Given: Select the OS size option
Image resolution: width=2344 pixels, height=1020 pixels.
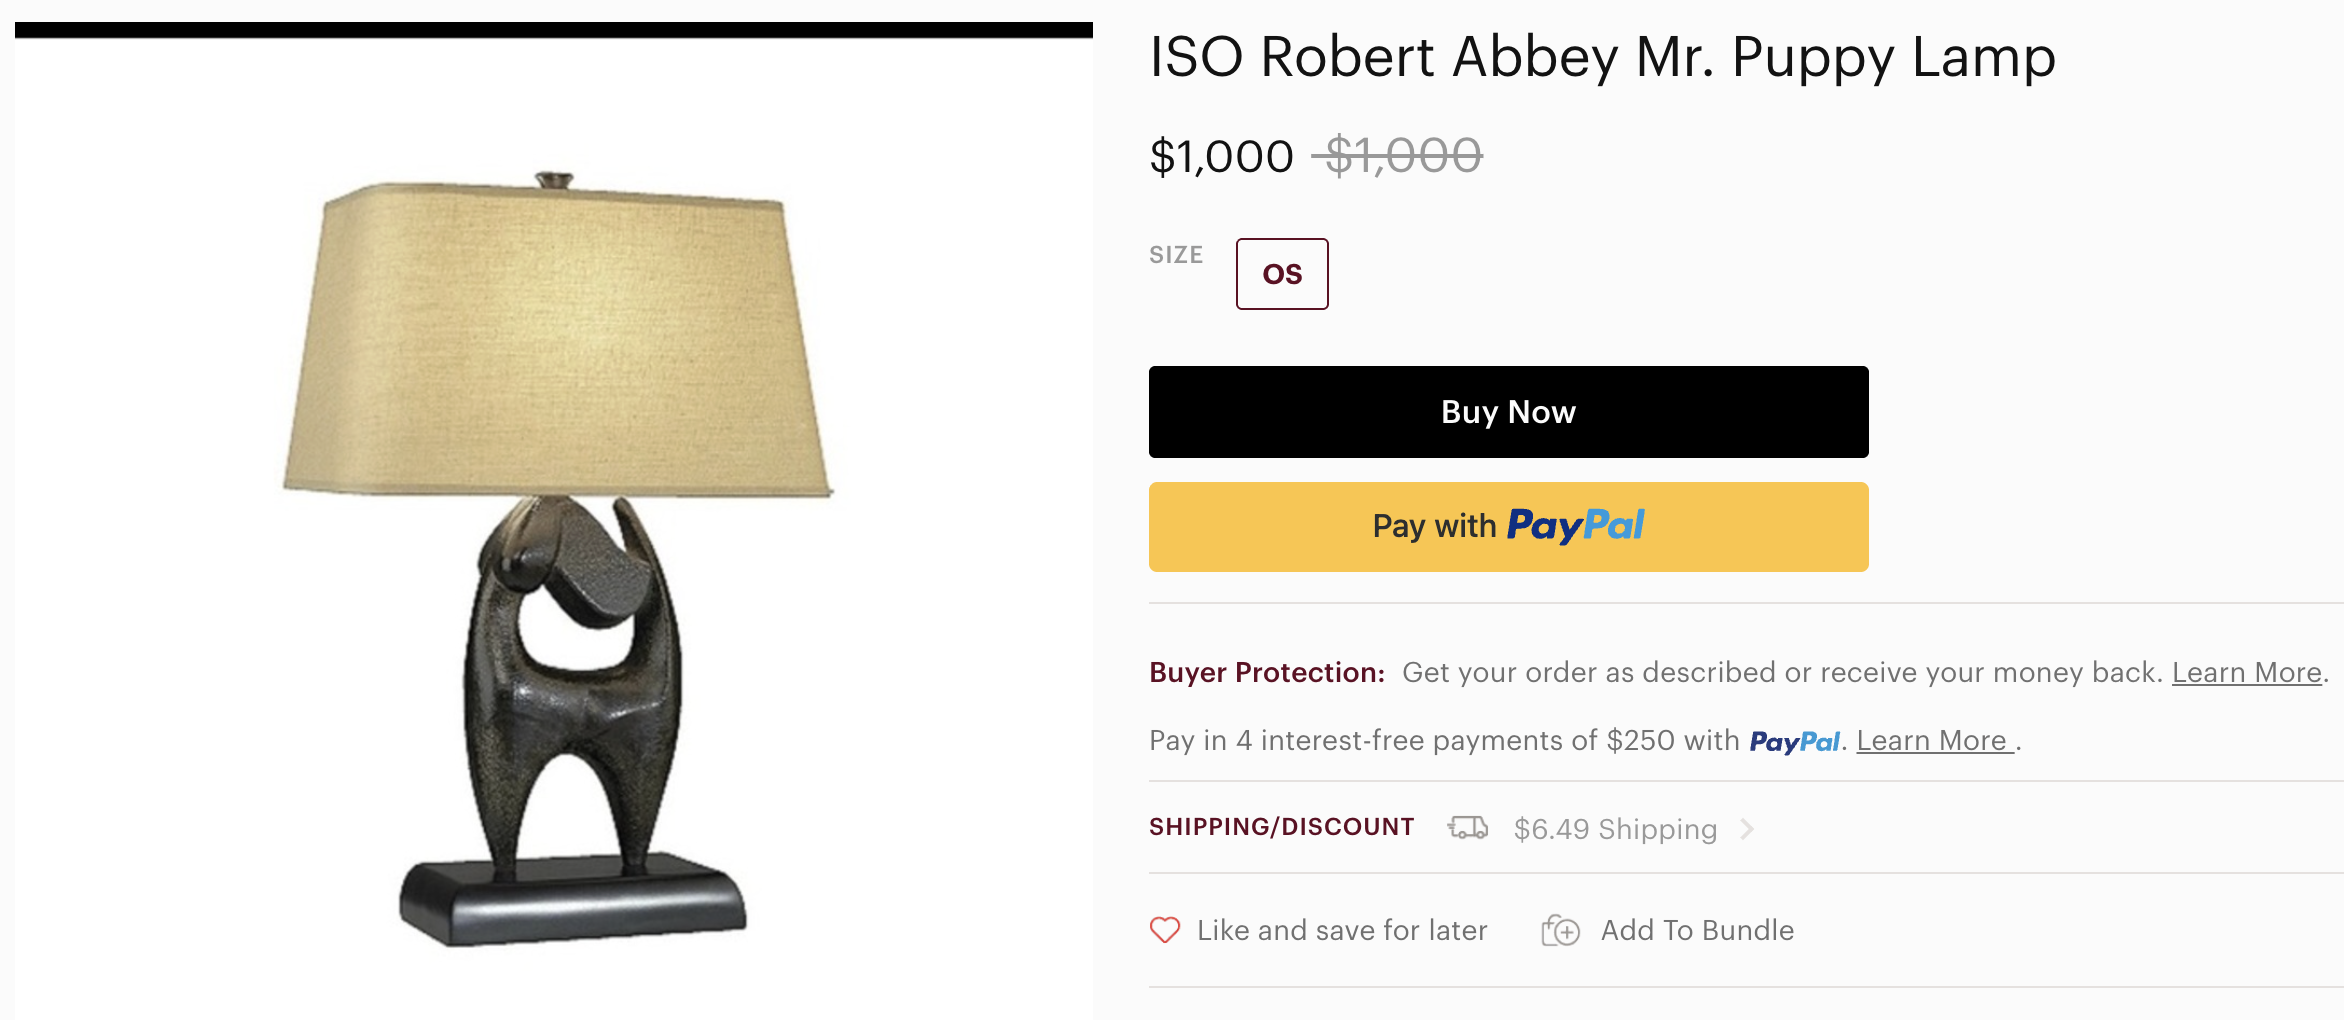Looking at the screenshot, I should click(x=1282, y=274).
